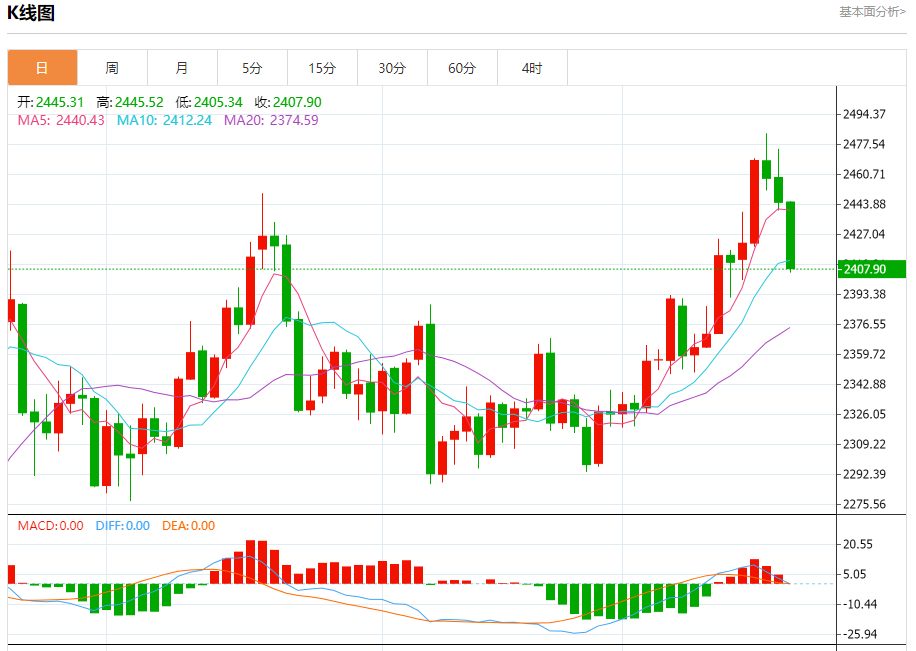
Task: Switch to the 月 monthly tab
Action: pos(182,68)
